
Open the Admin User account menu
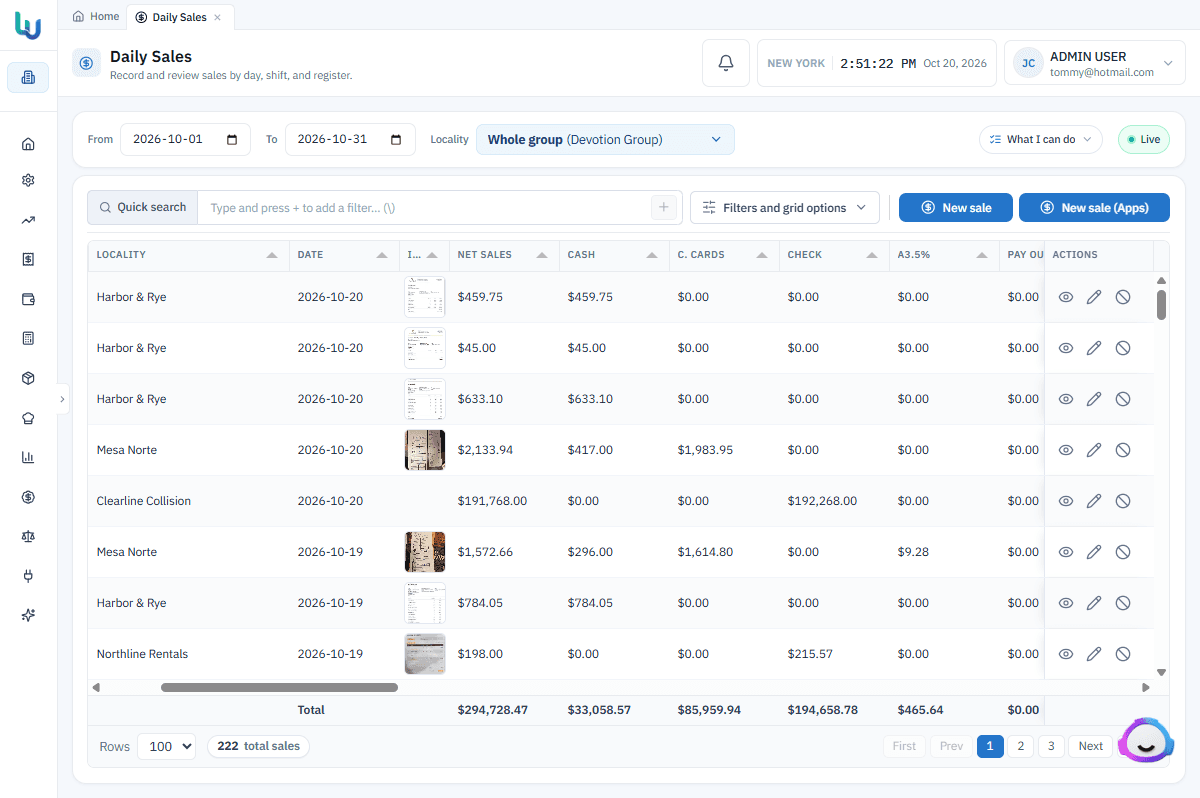tap(1095, 63)
